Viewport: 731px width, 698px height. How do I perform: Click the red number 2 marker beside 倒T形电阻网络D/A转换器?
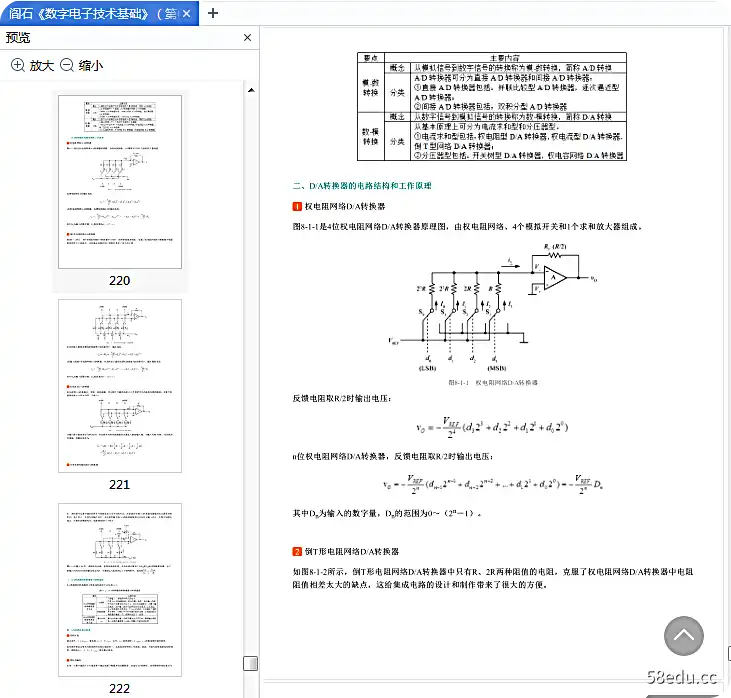[297, 552]
